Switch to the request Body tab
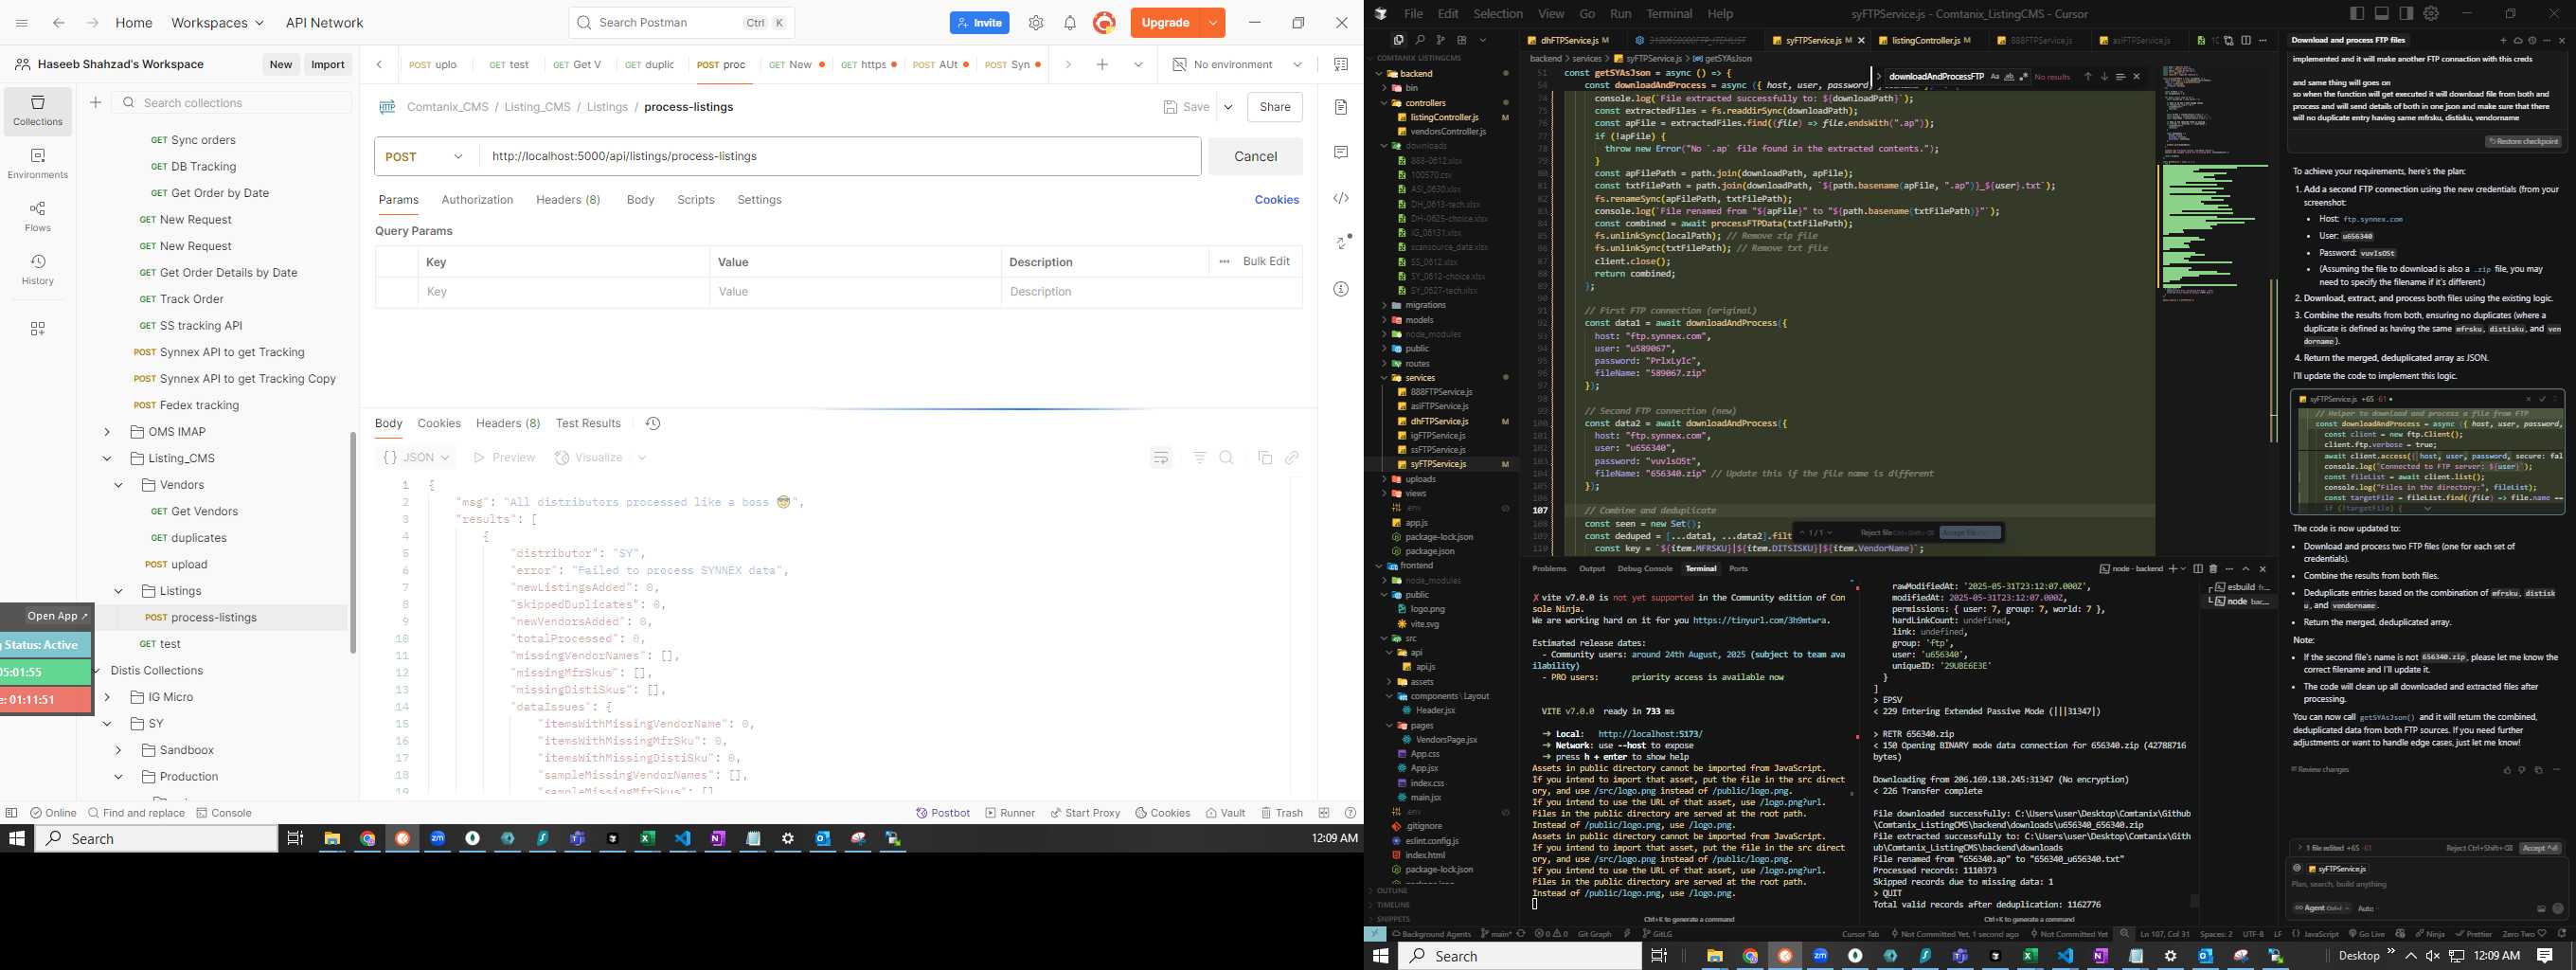 click(640, 200)
